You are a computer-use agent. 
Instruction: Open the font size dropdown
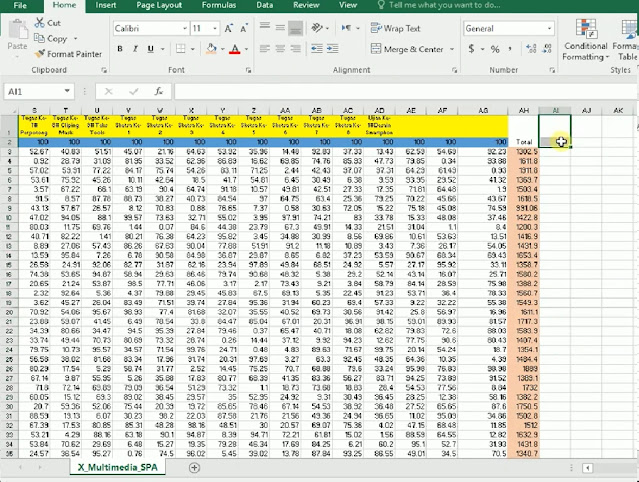(215, 29)
